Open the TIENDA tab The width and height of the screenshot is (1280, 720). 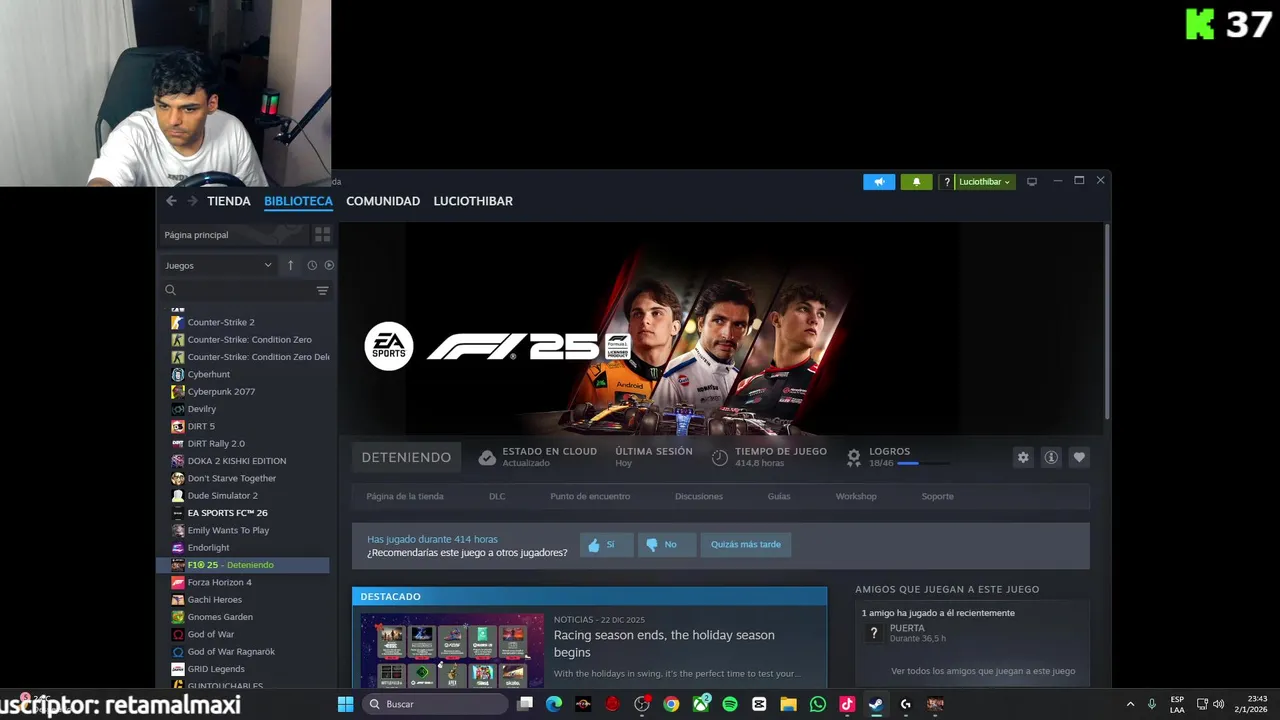[x=229, y=201]
